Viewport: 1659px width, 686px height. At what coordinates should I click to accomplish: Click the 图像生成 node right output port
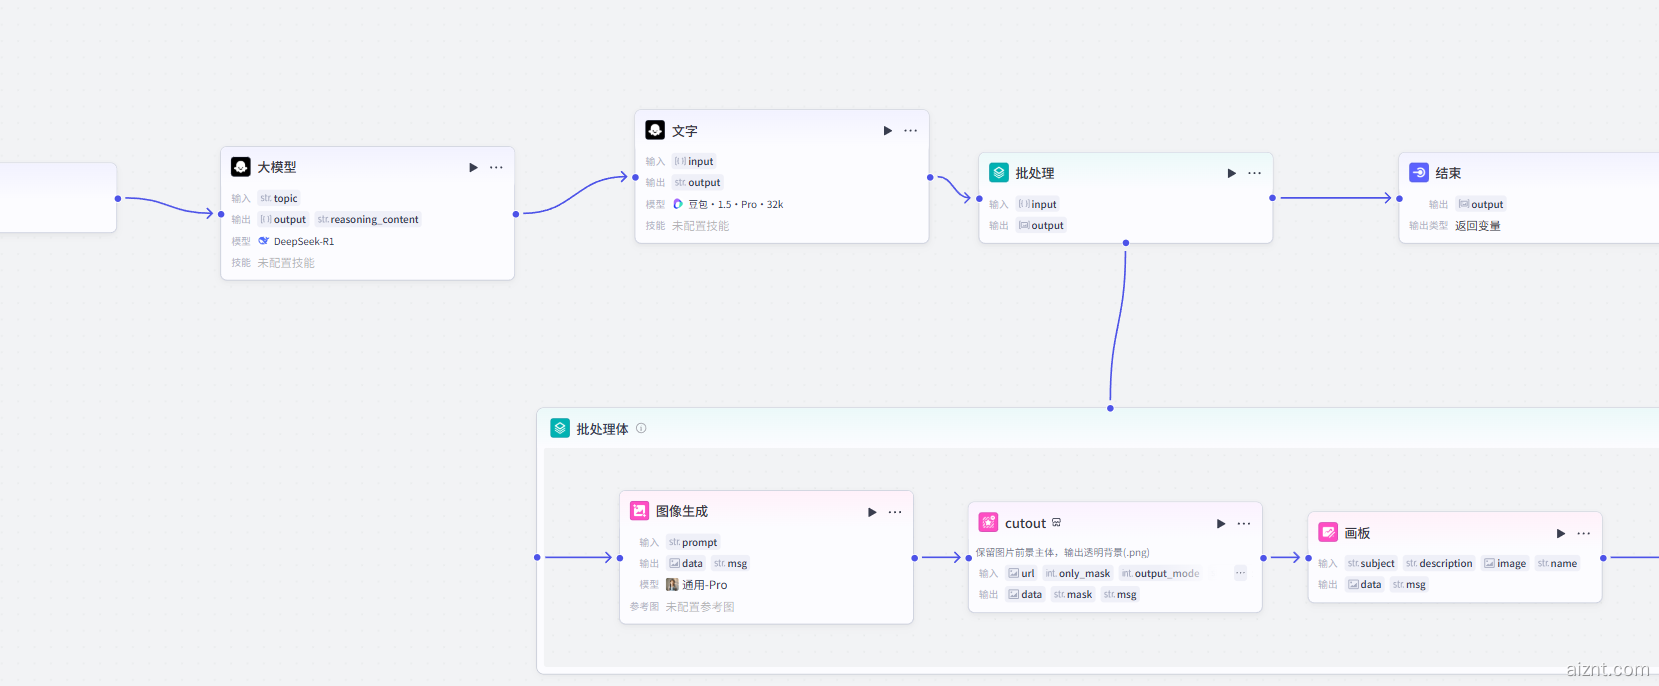pos(915,558)
